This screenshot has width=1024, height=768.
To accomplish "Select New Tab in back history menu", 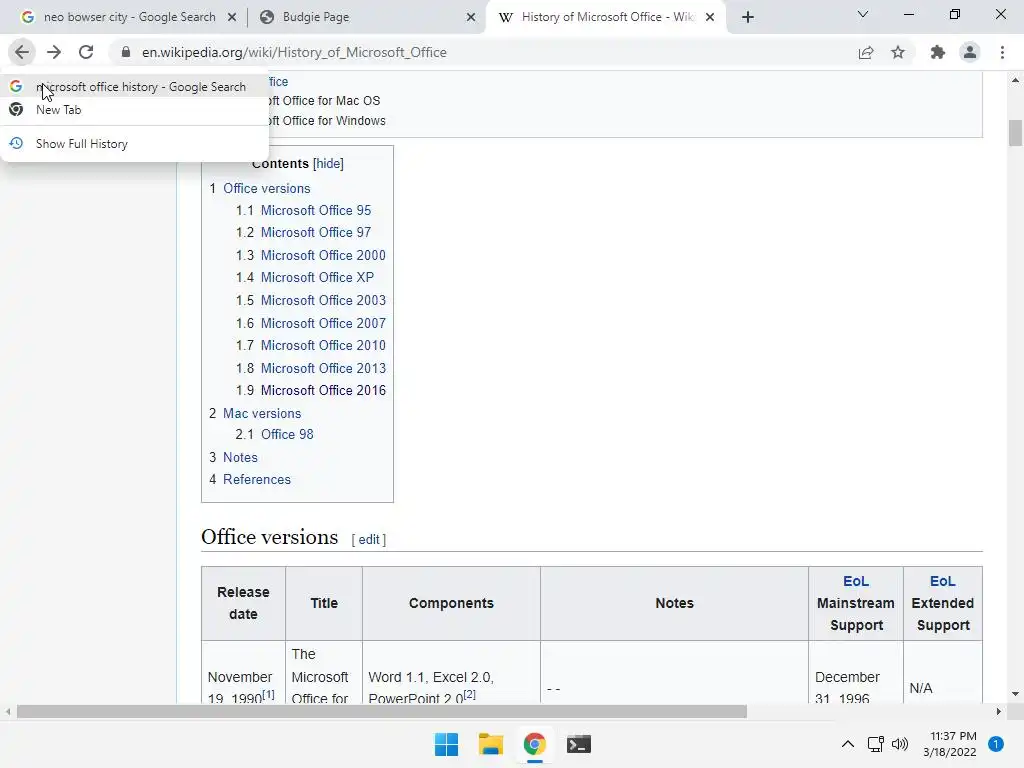I will (135, 110).
